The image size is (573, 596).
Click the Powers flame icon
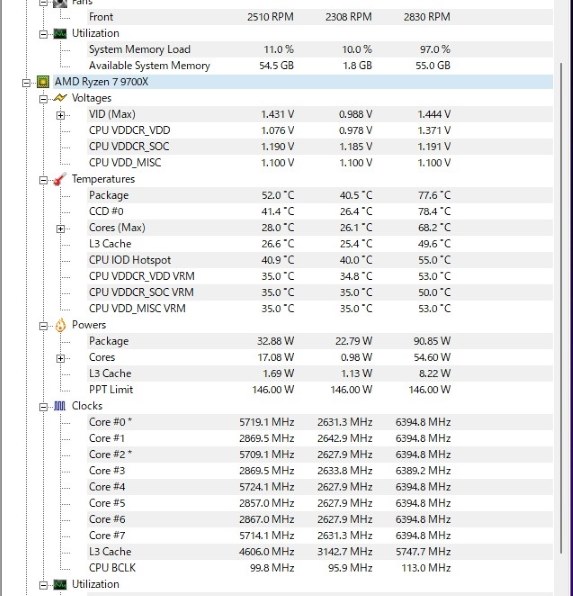tap(60, 325)
